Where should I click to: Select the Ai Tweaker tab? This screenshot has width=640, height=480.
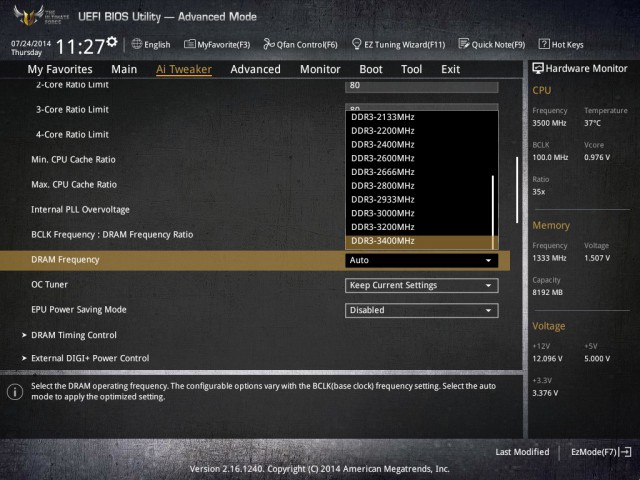[184, 69]
